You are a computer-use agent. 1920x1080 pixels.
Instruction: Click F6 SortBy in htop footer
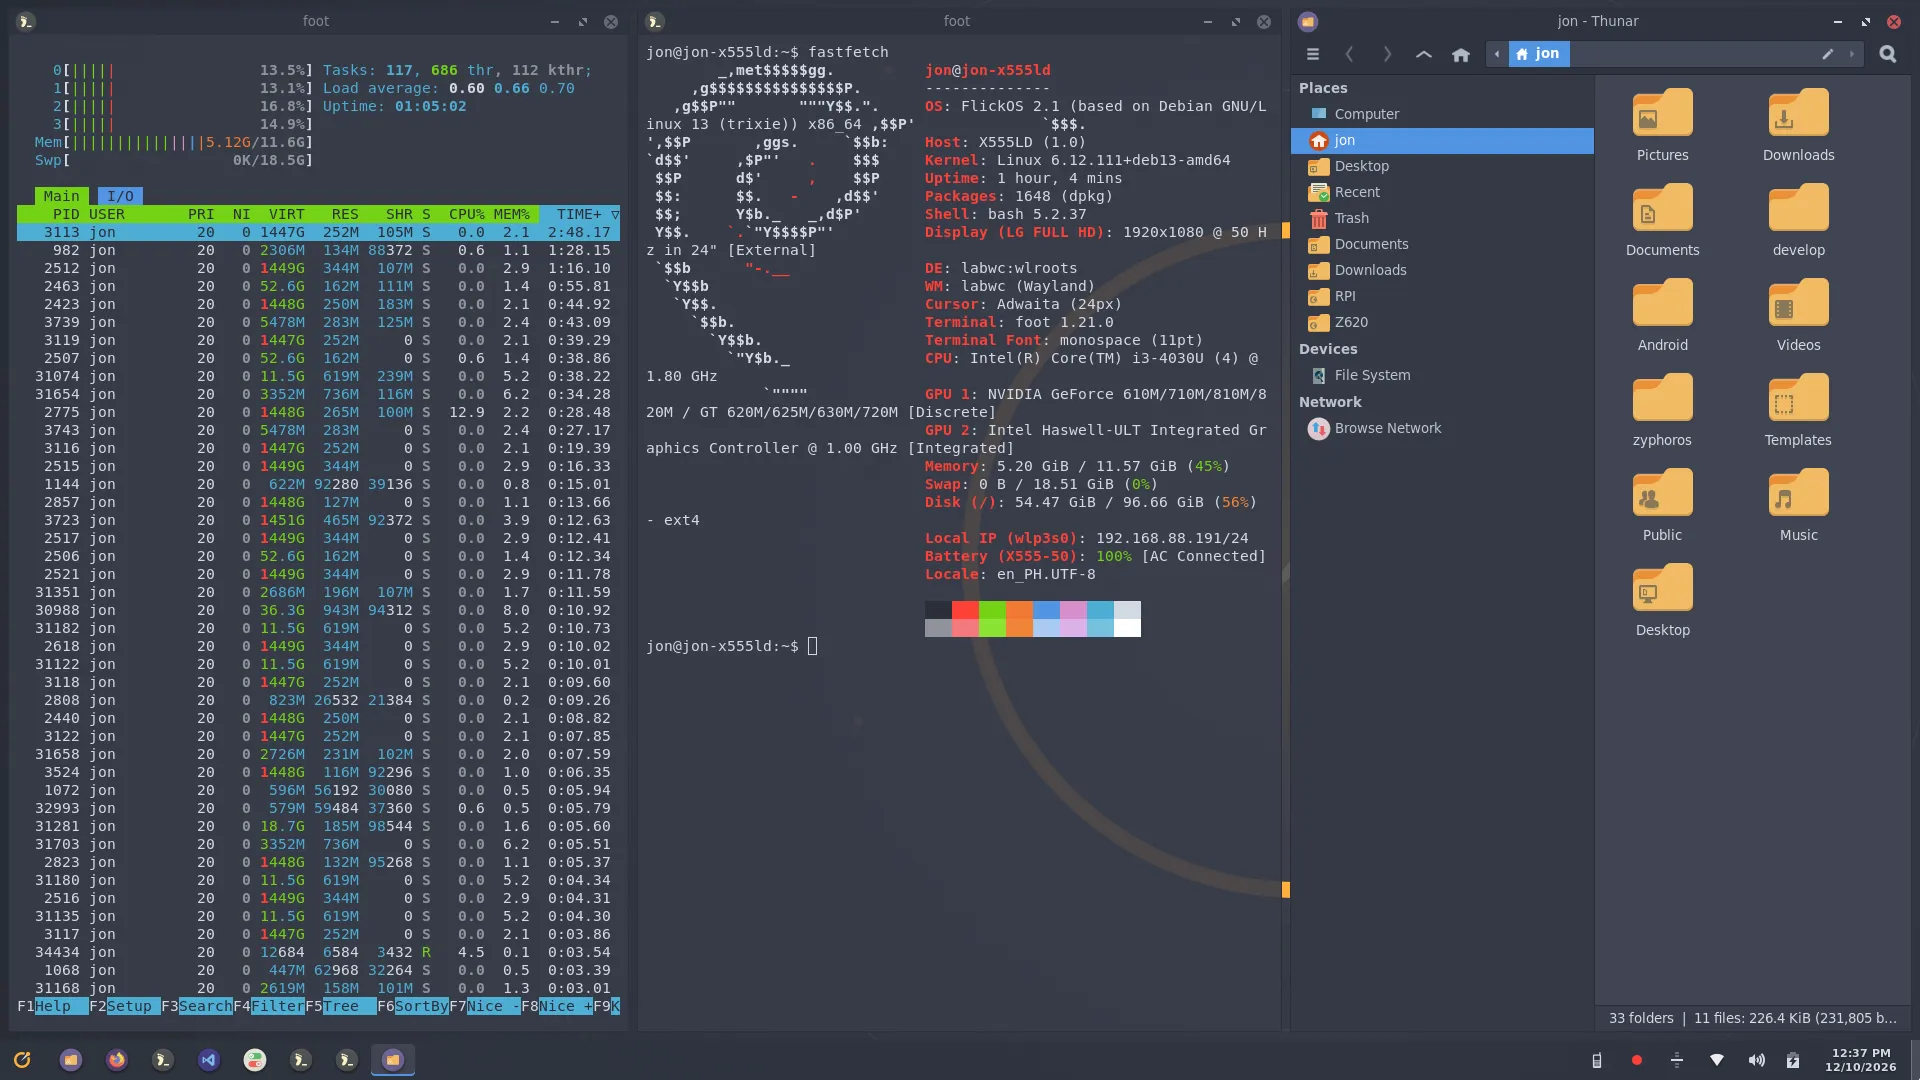pyautogui.click(x=413, y=1006)
